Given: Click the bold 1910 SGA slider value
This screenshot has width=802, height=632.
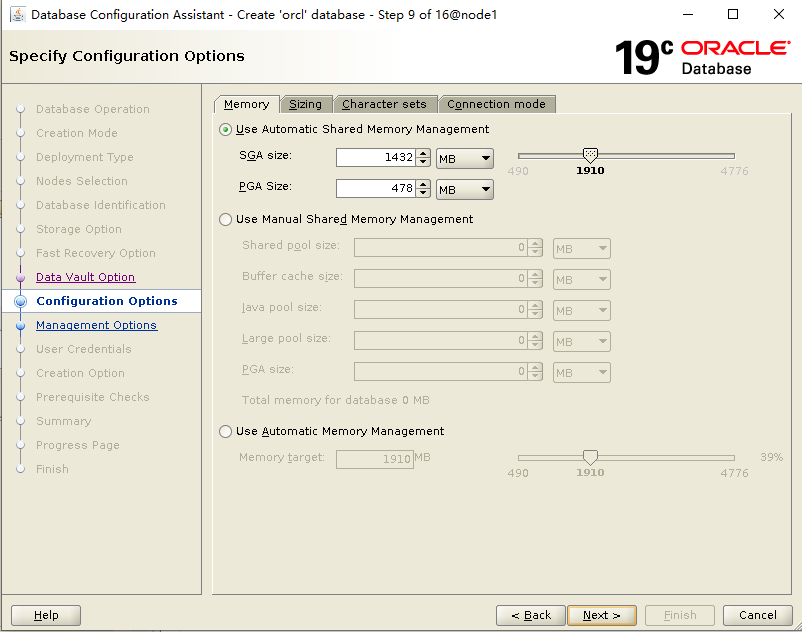Looking at the screenshot, I should [x=590, y=171].
